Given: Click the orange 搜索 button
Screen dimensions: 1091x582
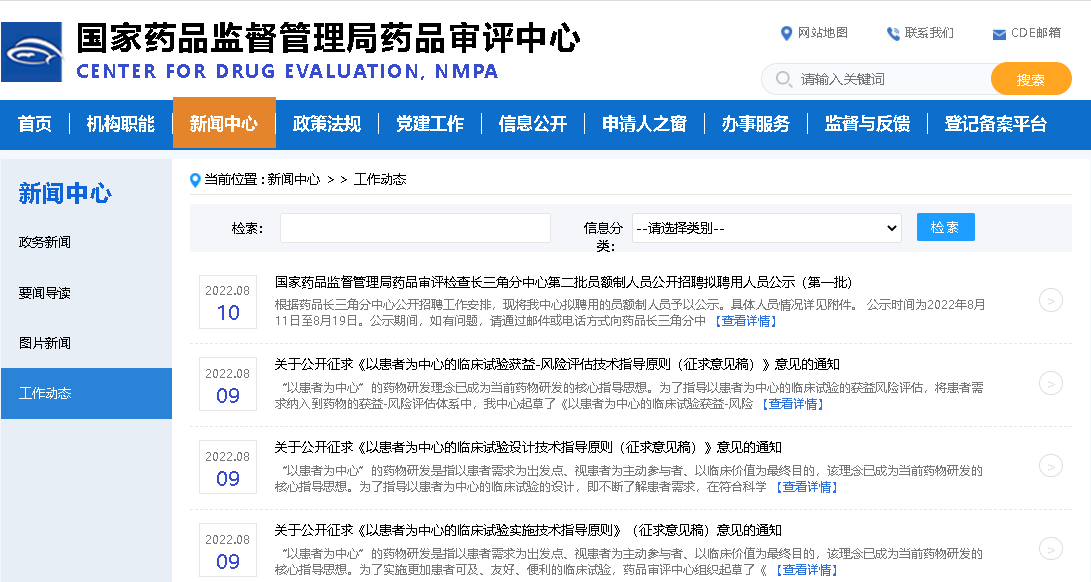Looking at the screenshot, I should [1031, 79].
